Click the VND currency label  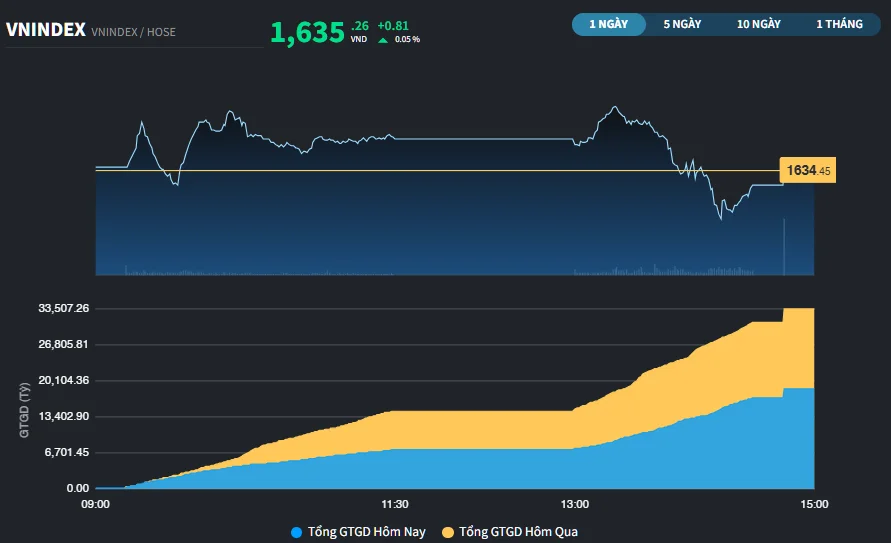[x=359, y=39]
